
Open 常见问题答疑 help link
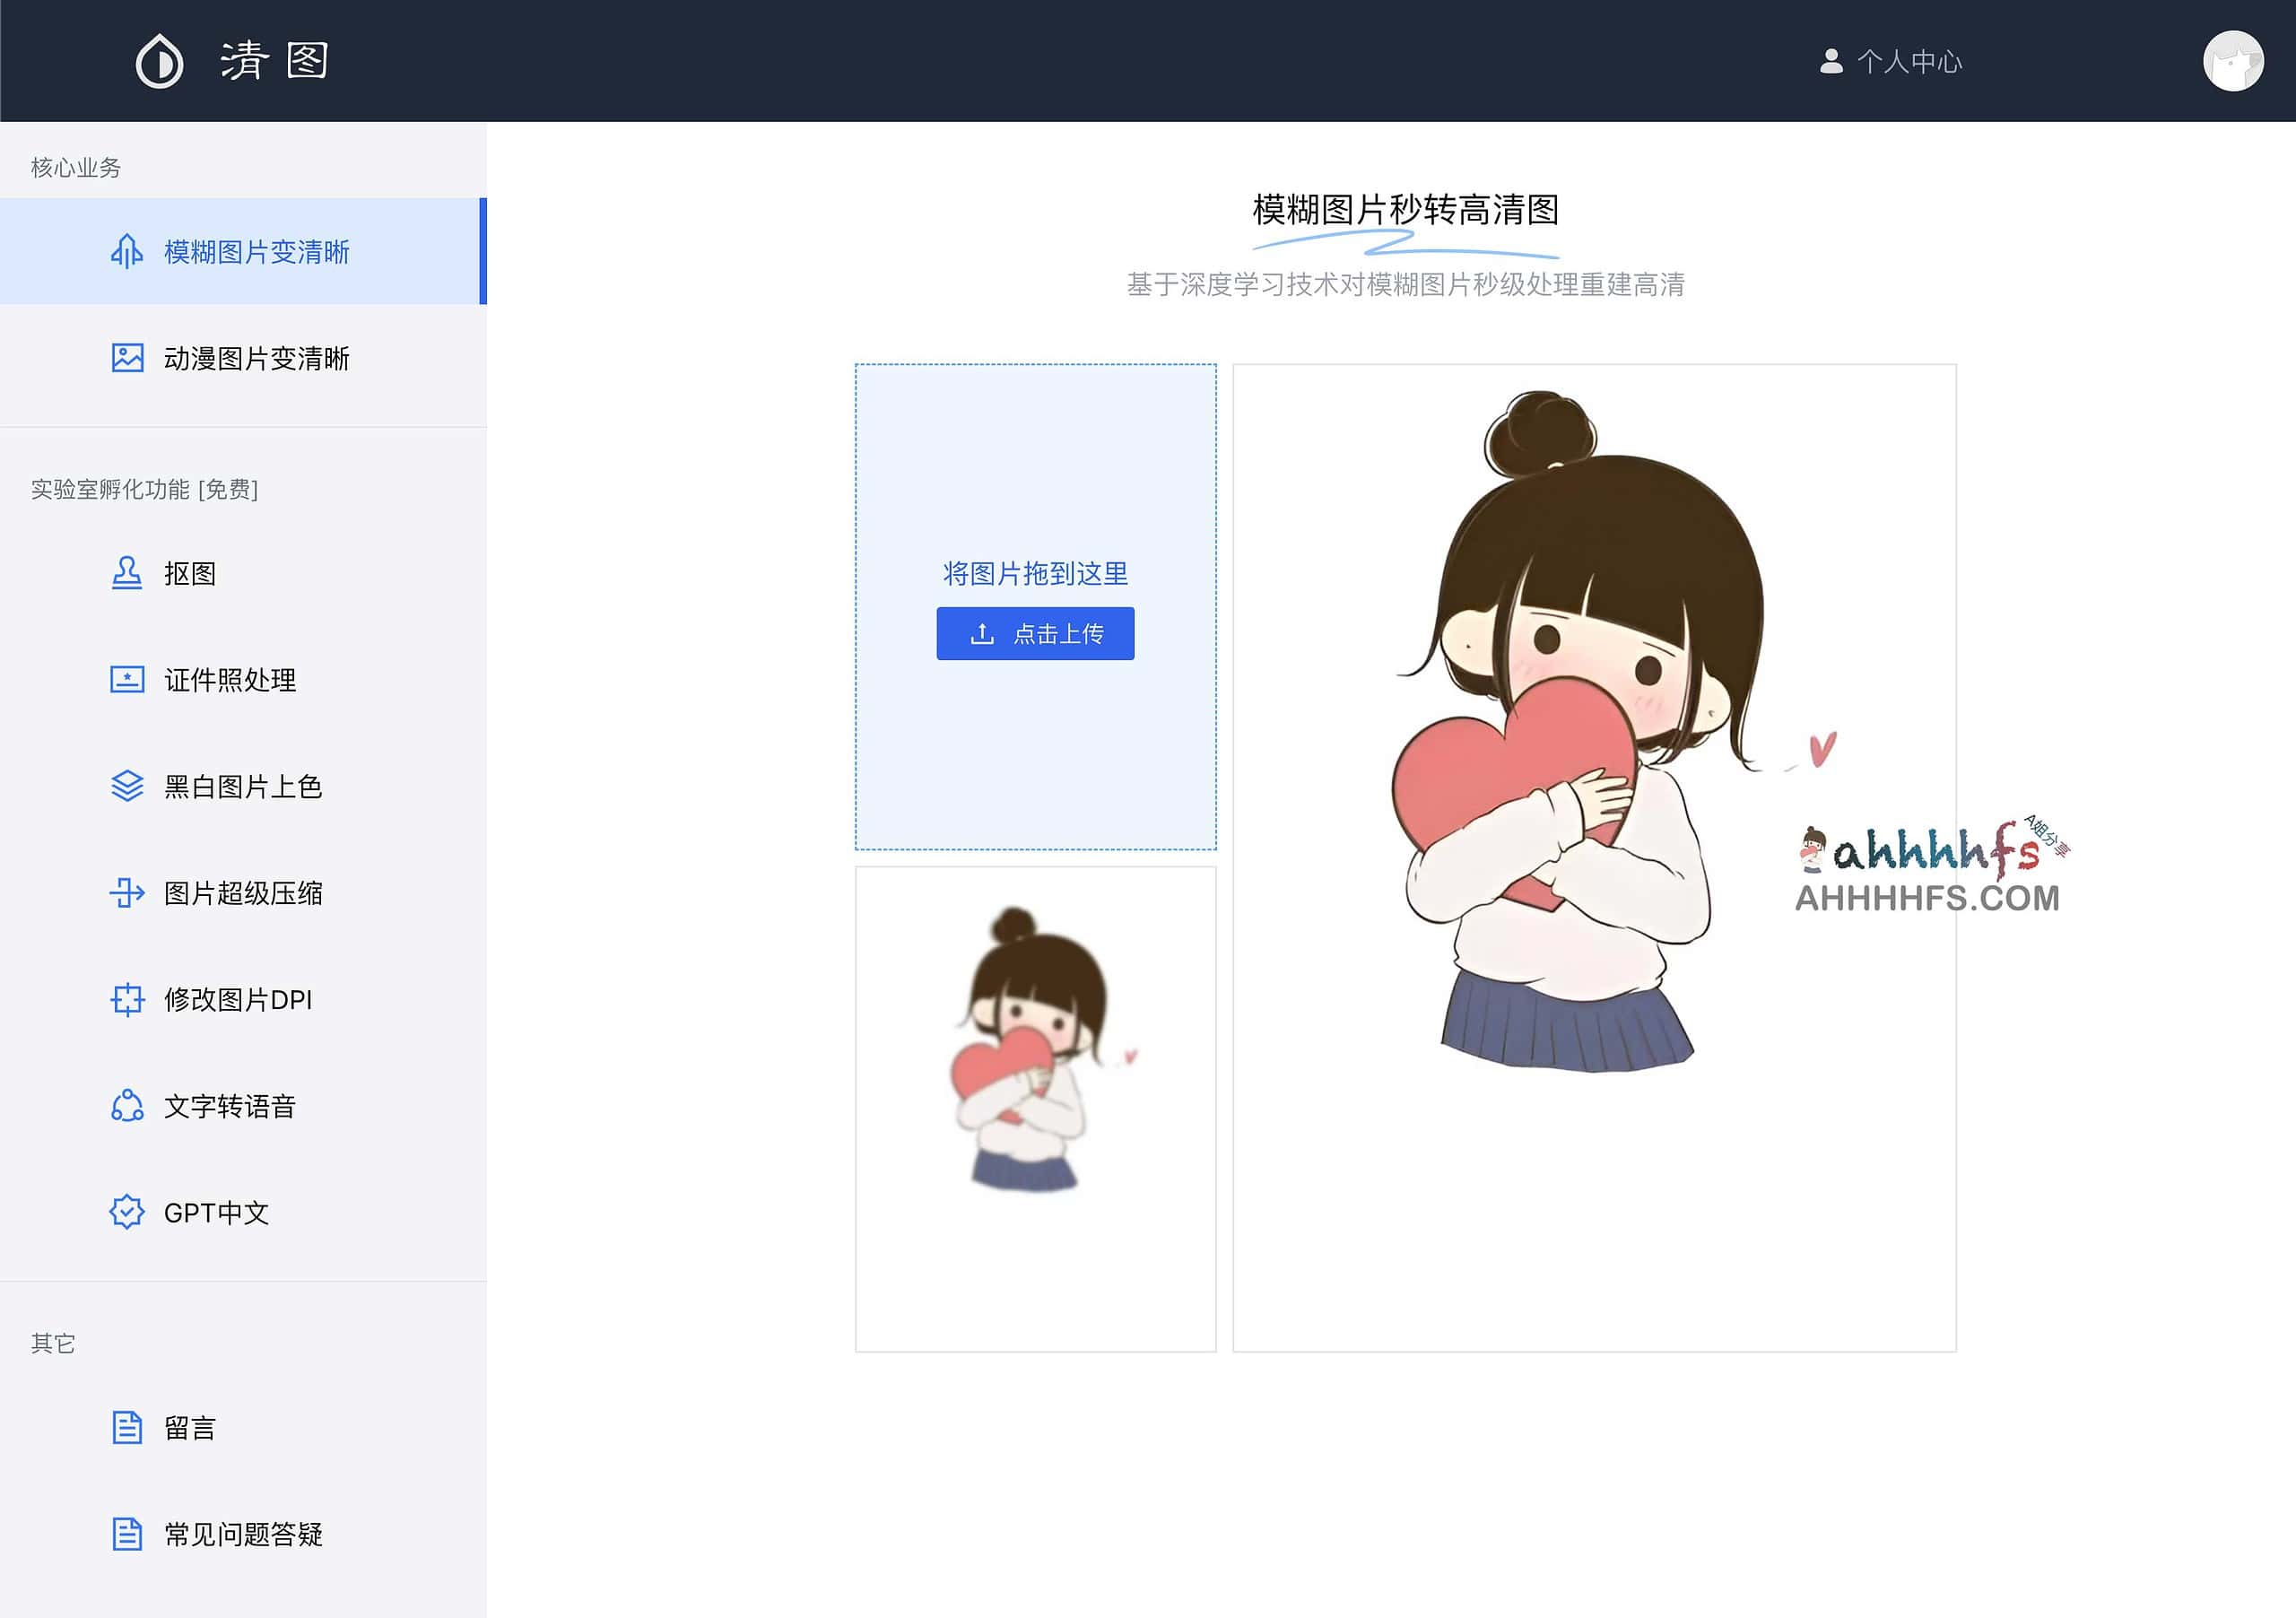point(242,1535)
